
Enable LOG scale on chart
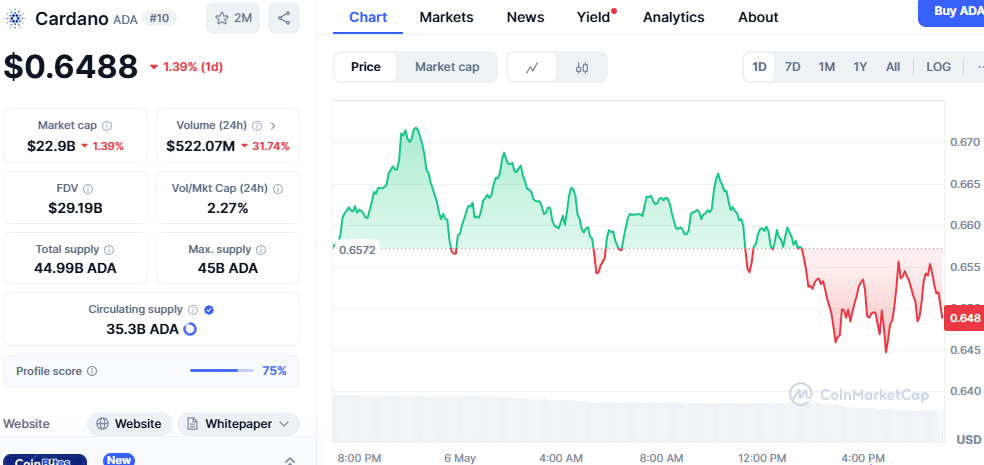[939, 67]
